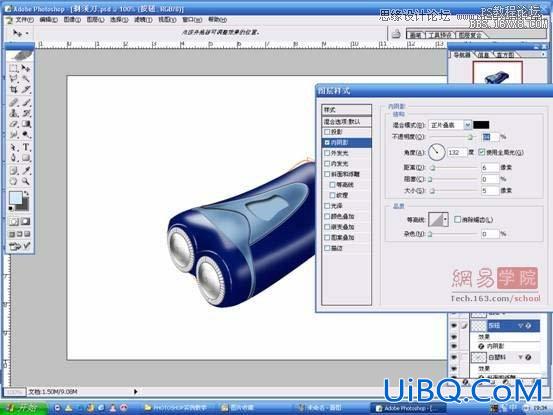Image resolution: width=553 pixels, height=415 pixels.
Task: Click the distance (距离) value field
Action: 490,167
